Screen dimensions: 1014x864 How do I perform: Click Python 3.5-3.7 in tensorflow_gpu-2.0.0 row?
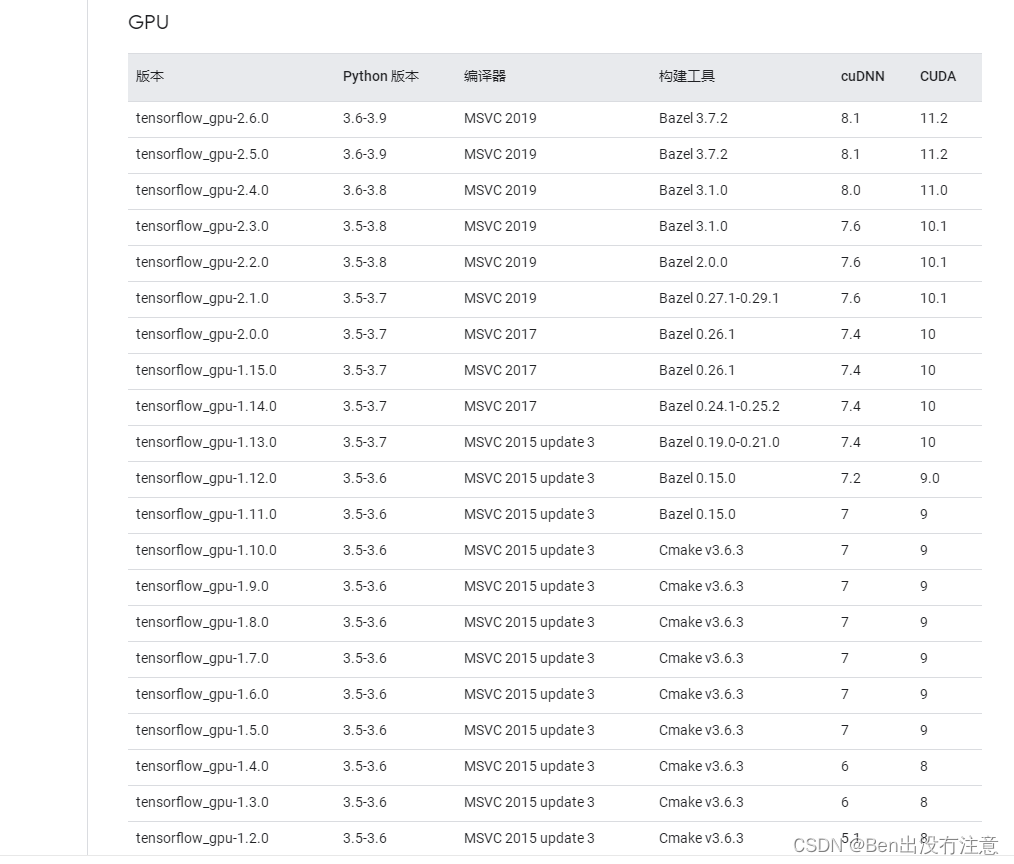pyautogui.click(x=365, y=334)
